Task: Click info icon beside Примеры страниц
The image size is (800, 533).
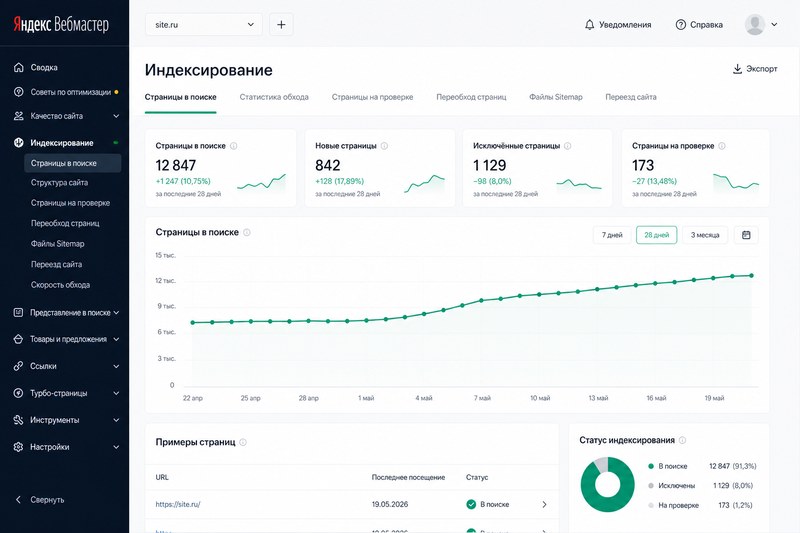Action: point(243,442)
